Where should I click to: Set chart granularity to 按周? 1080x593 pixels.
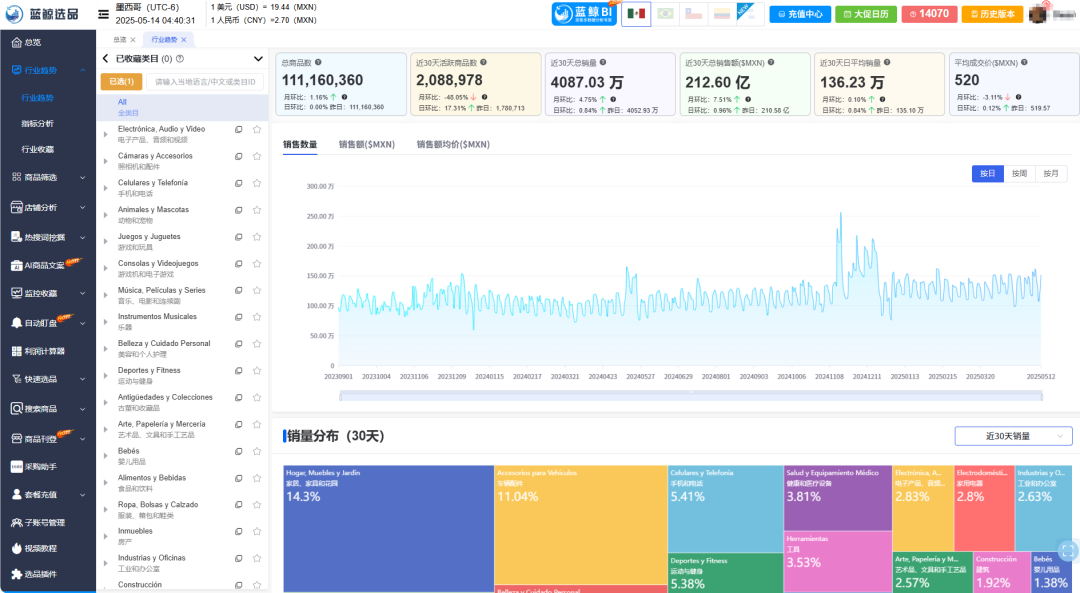coord(1019,174)
